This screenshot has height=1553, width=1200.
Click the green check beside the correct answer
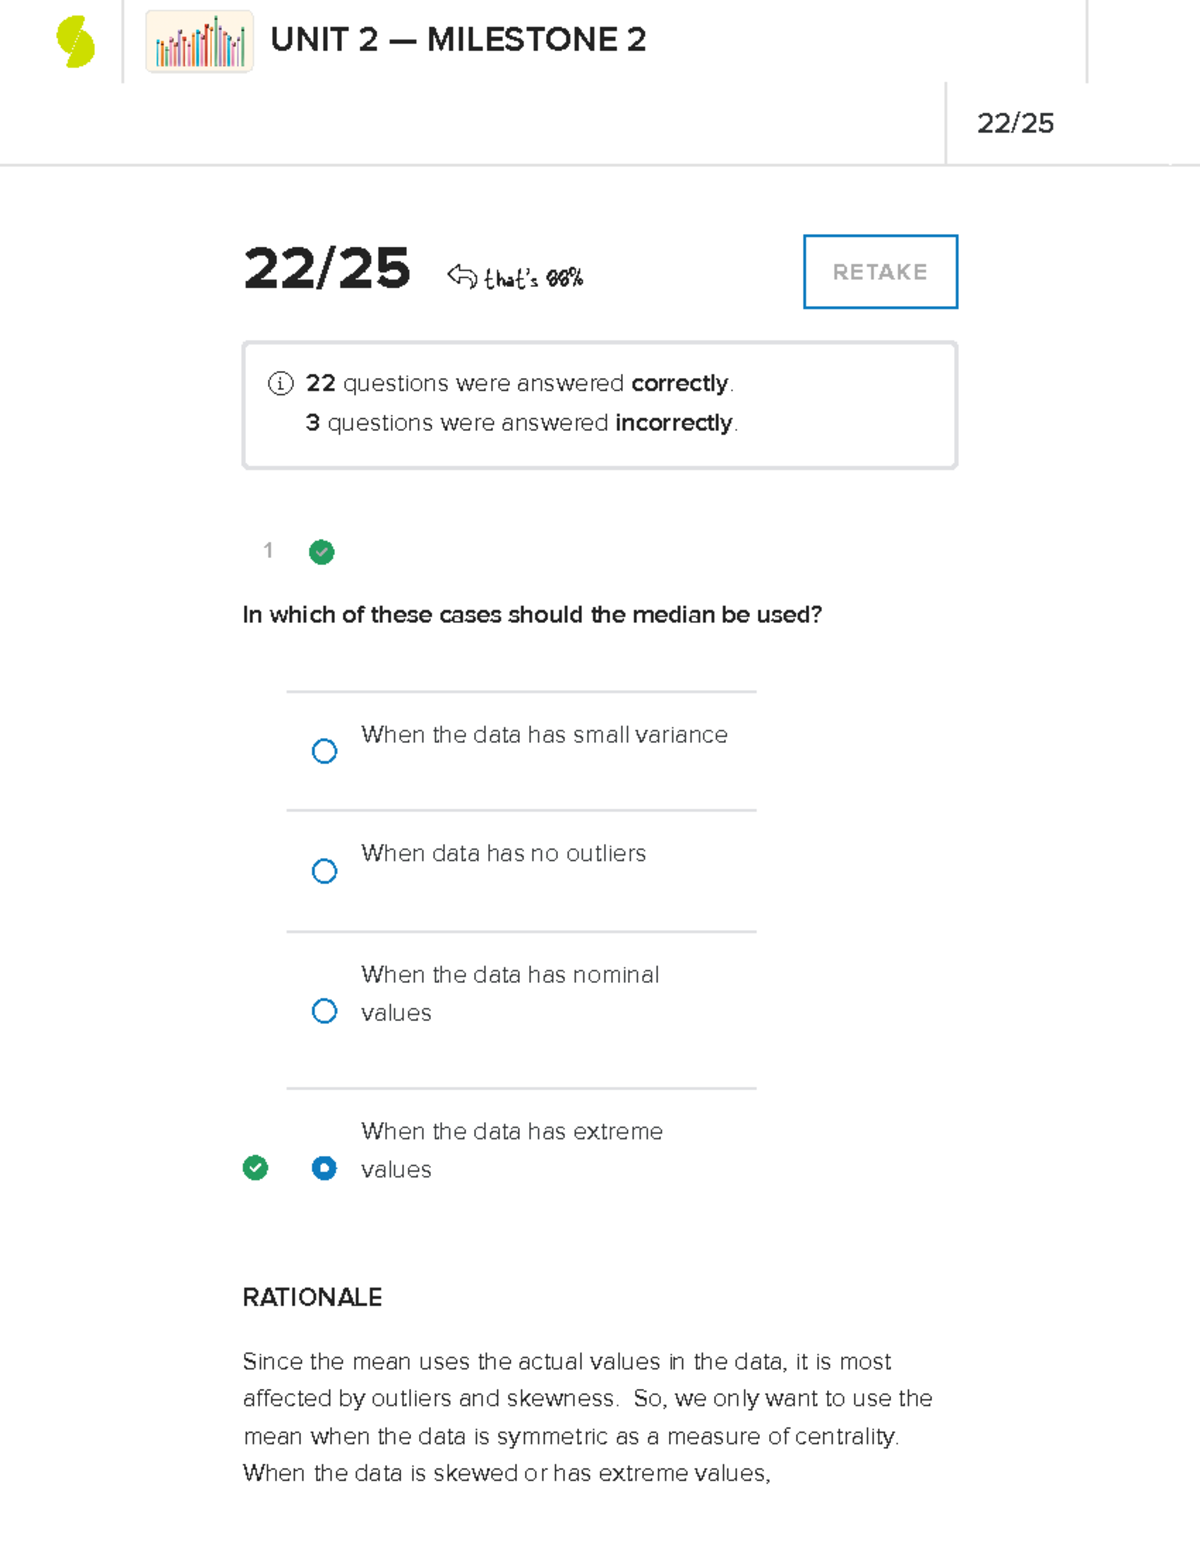click(256, 1167)
